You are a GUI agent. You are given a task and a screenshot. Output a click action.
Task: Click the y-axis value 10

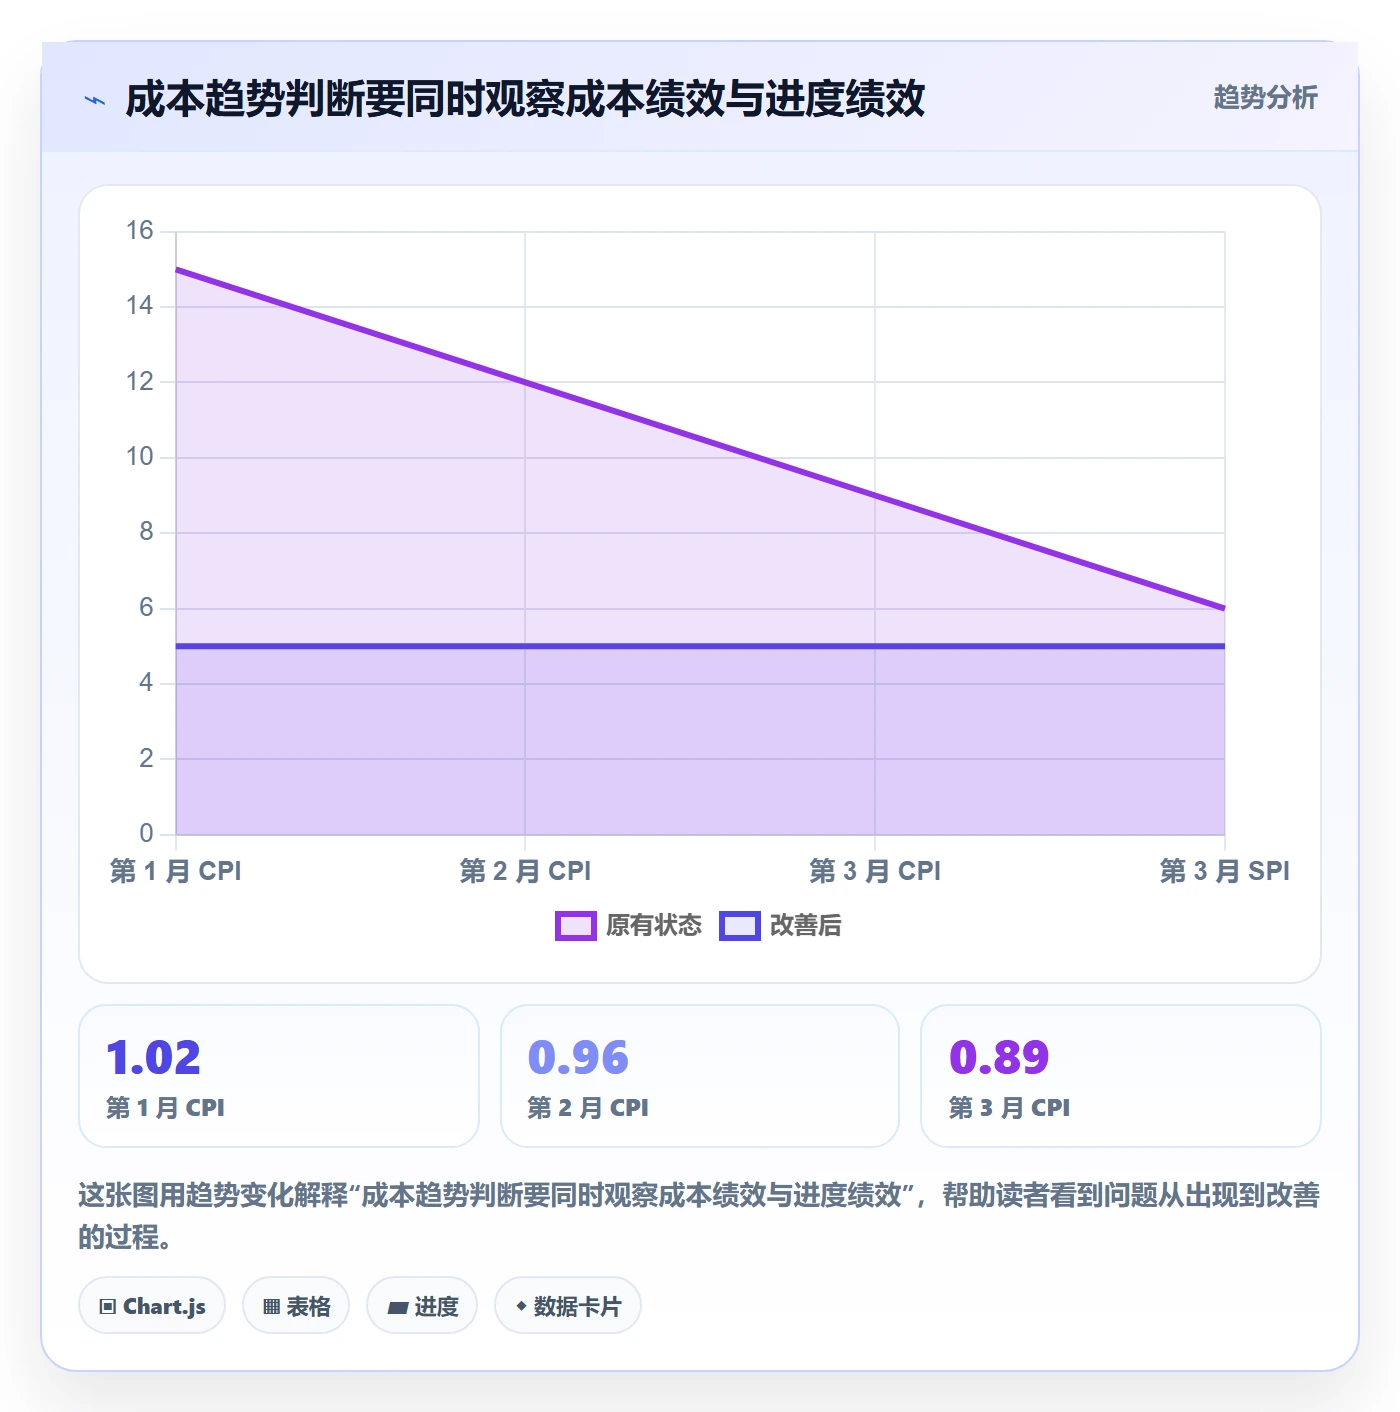pos(140,457)
